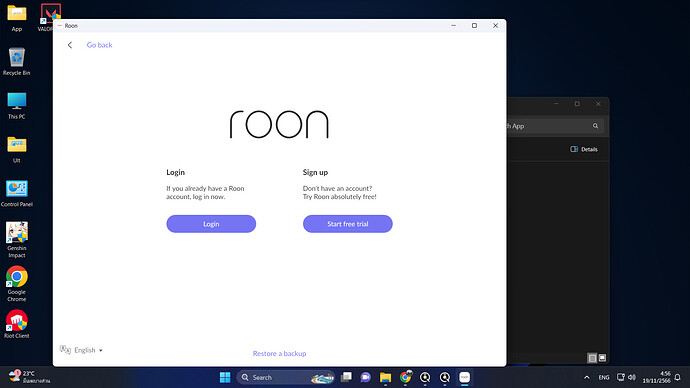Open the Restore a backup link

[x=279, y=353]
